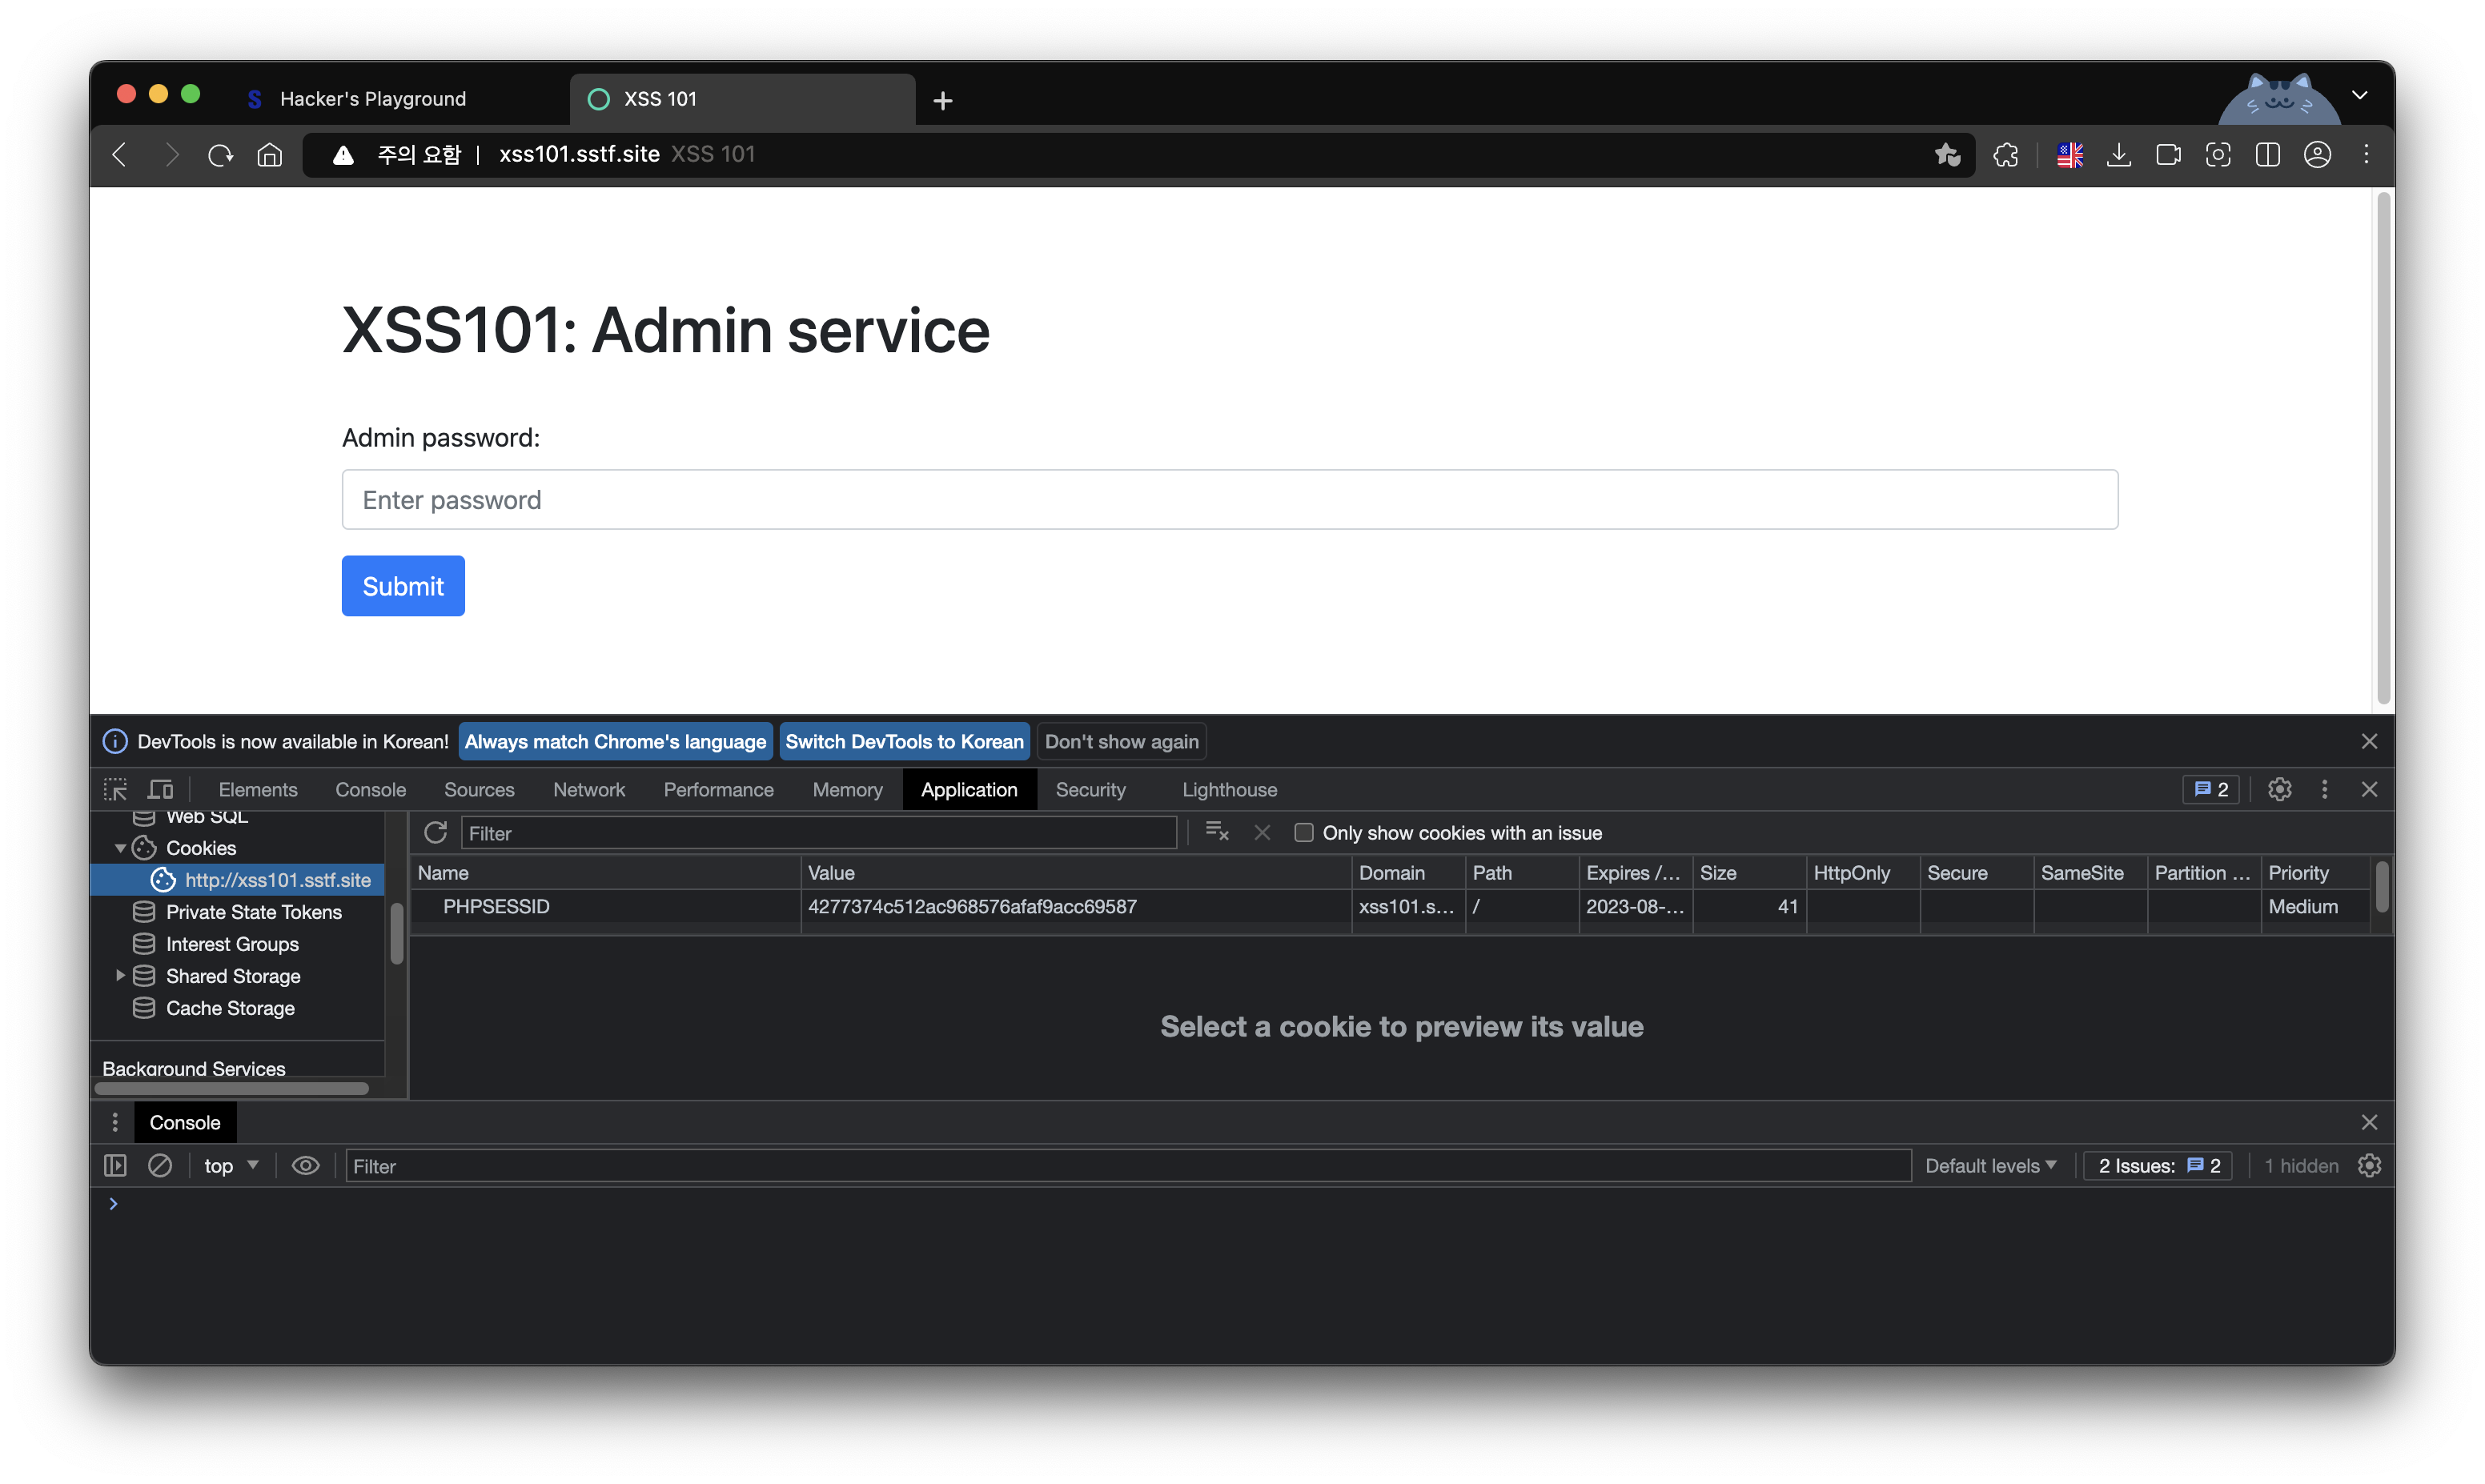Click the inspect element picker icon
This screenshot has height=1484, width=2485.
(x=115, y=790)
